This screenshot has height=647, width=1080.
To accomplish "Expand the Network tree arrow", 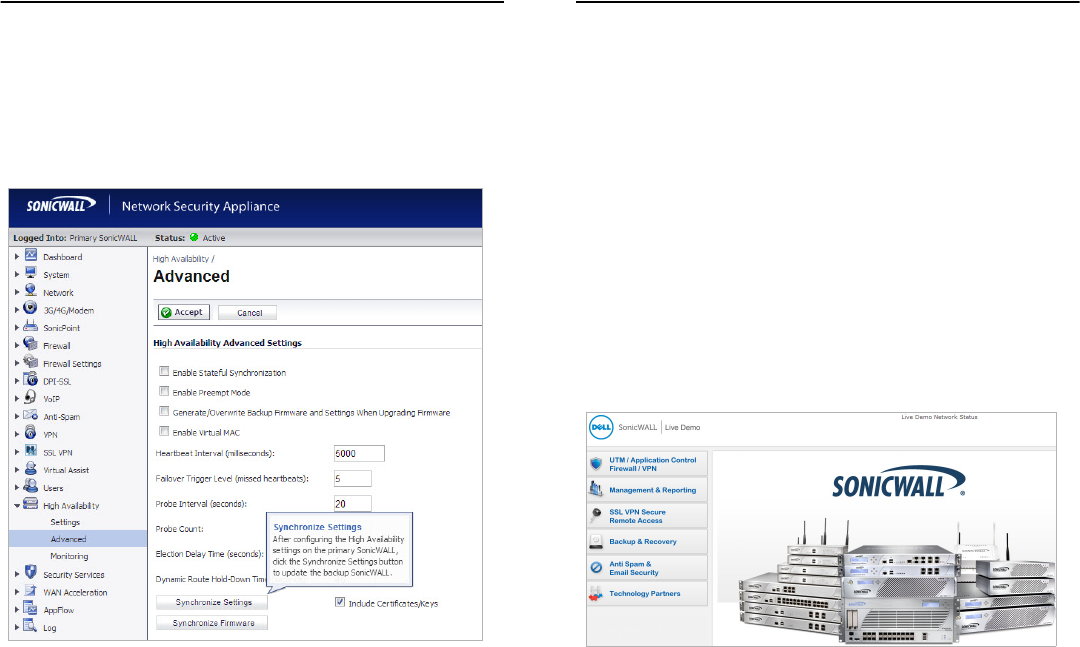I will (17, 292).
